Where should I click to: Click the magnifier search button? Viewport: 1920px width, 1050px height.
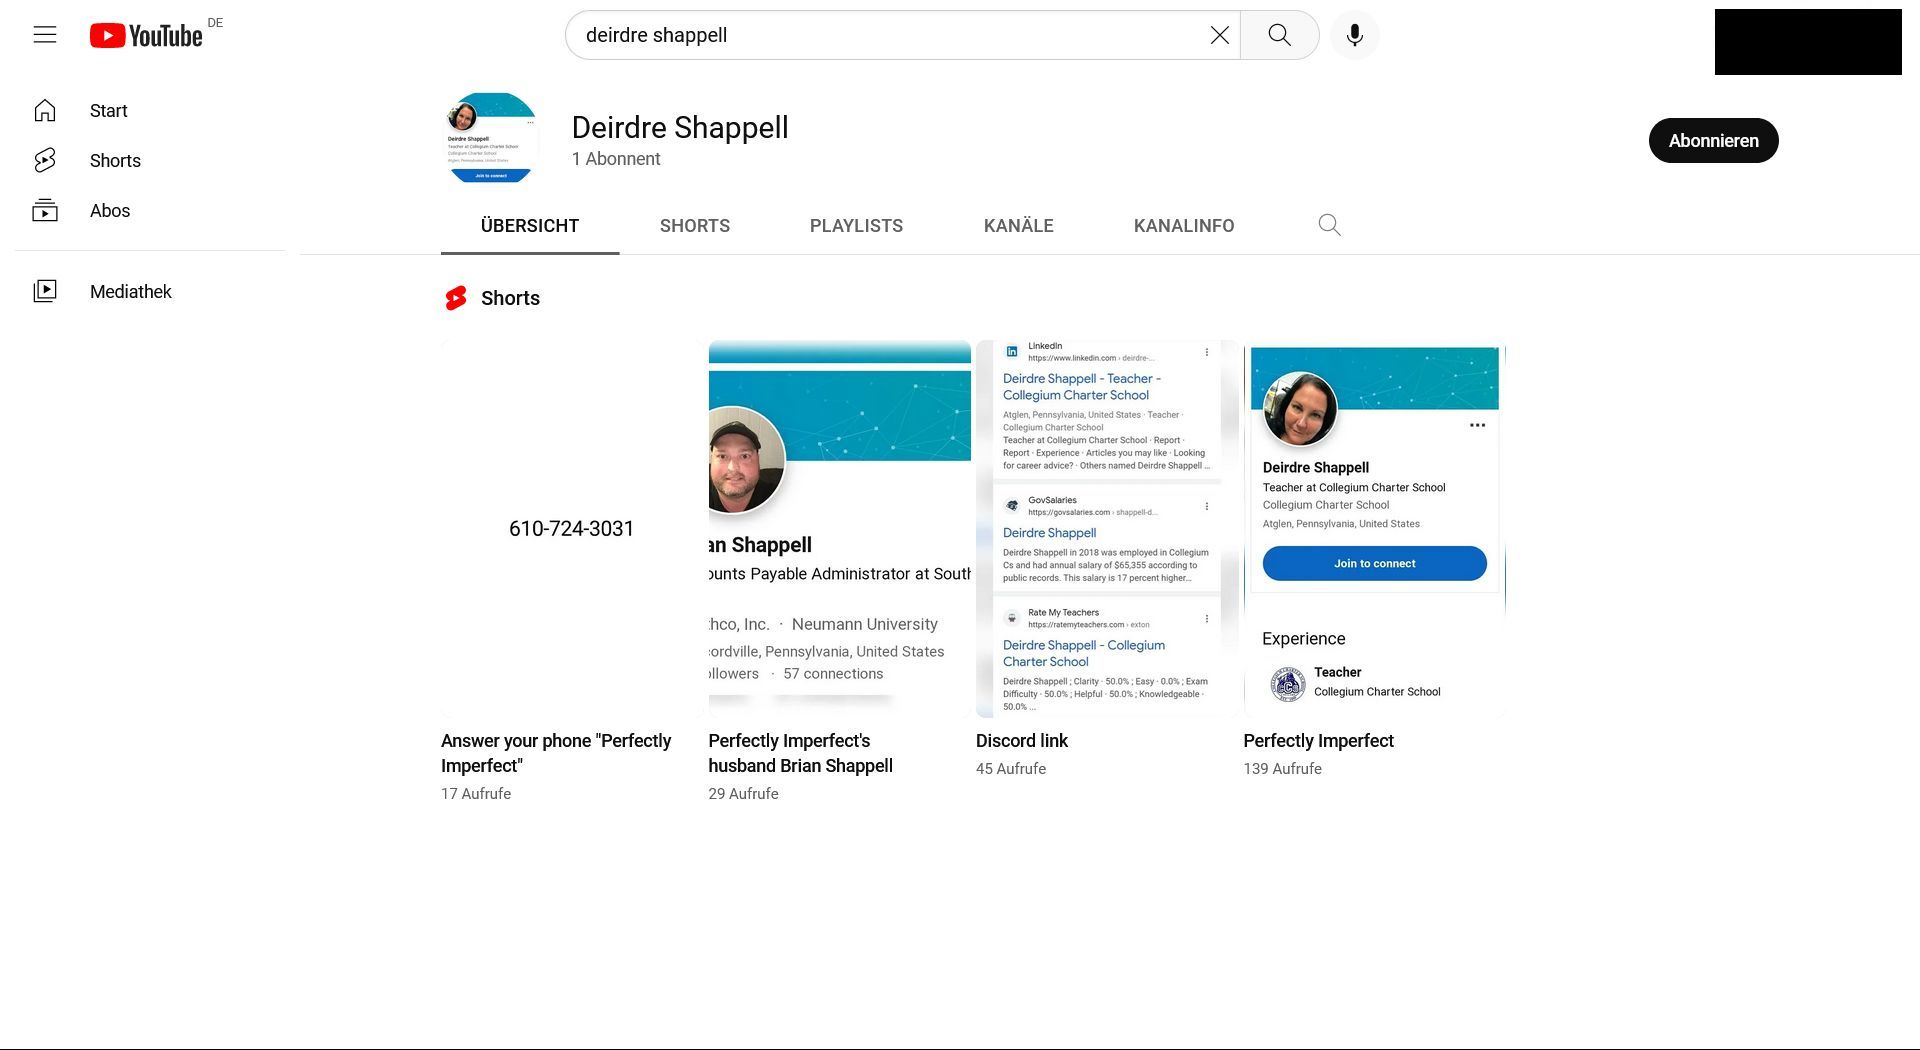(x=1279, y=35)
